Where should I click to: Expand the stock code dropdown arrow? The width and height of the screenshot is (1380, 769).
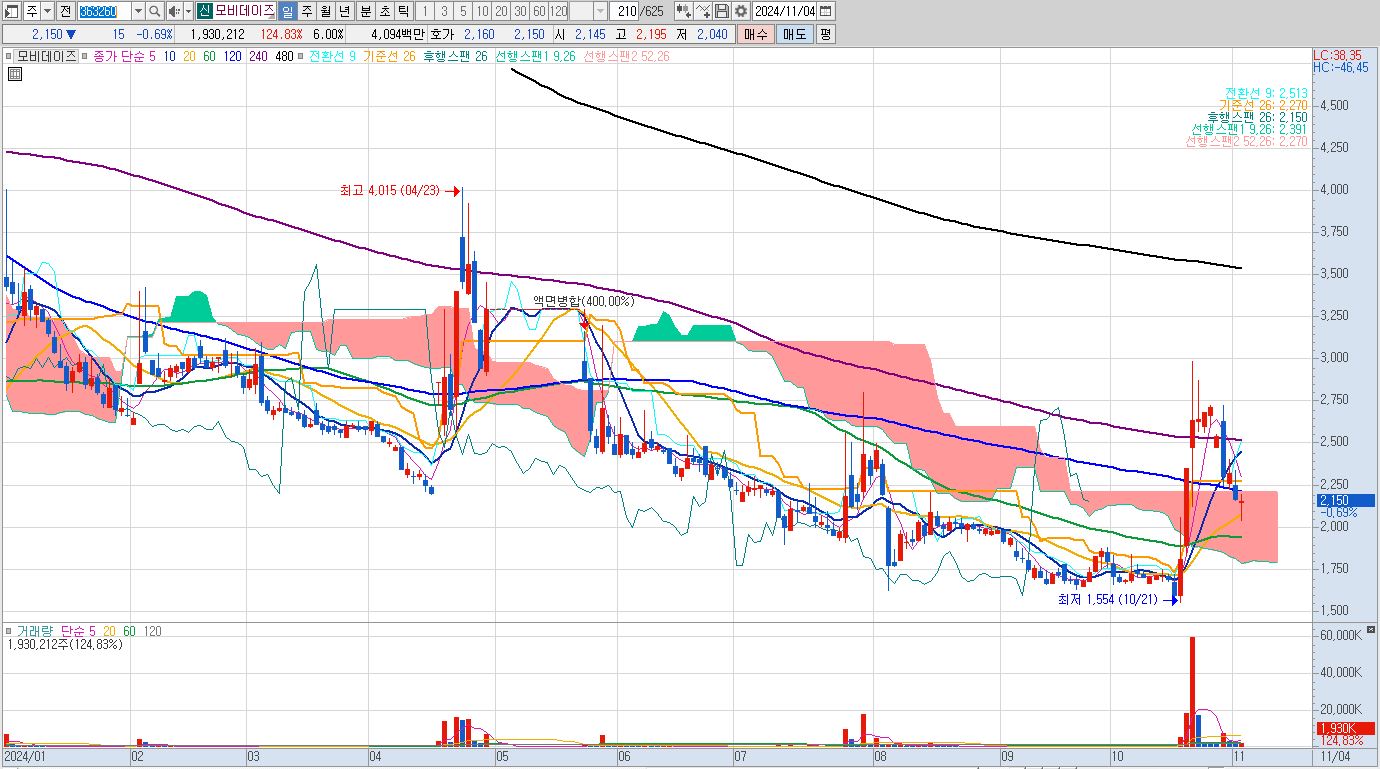[x=138, y=12]
